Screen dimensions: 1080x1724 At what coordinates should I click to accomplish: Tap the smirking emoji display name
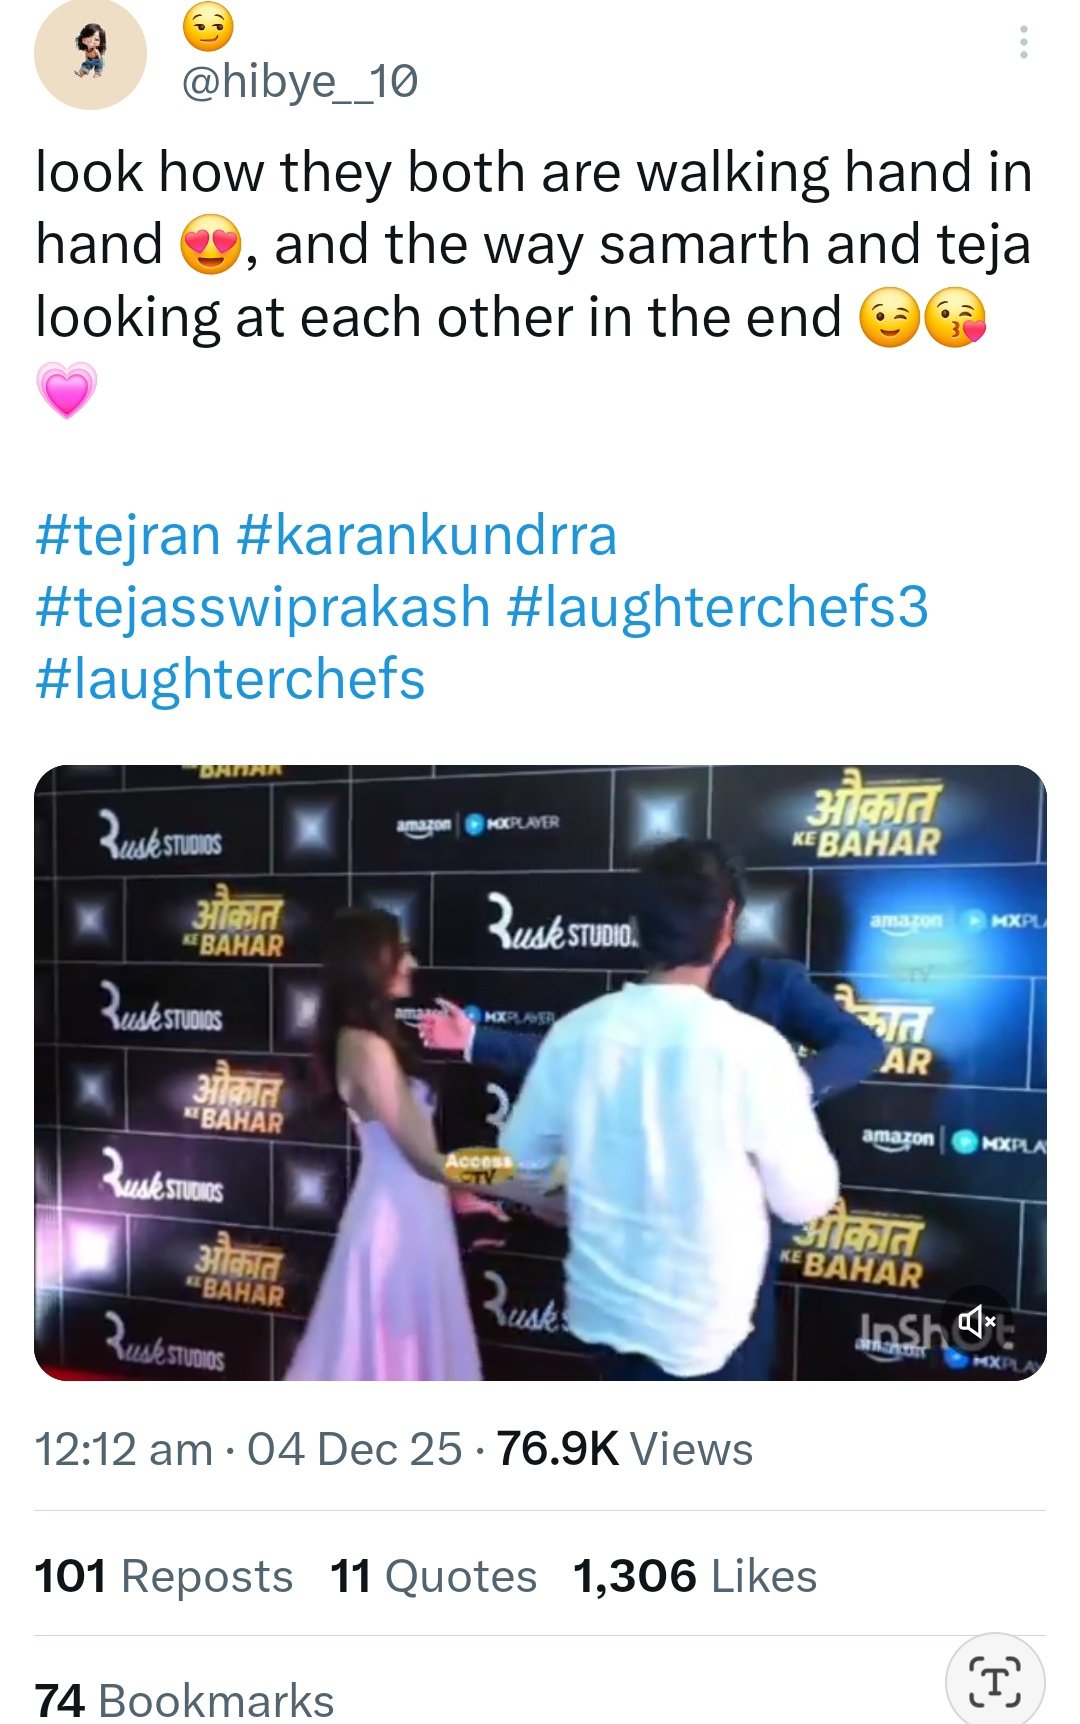click(208, 27)
